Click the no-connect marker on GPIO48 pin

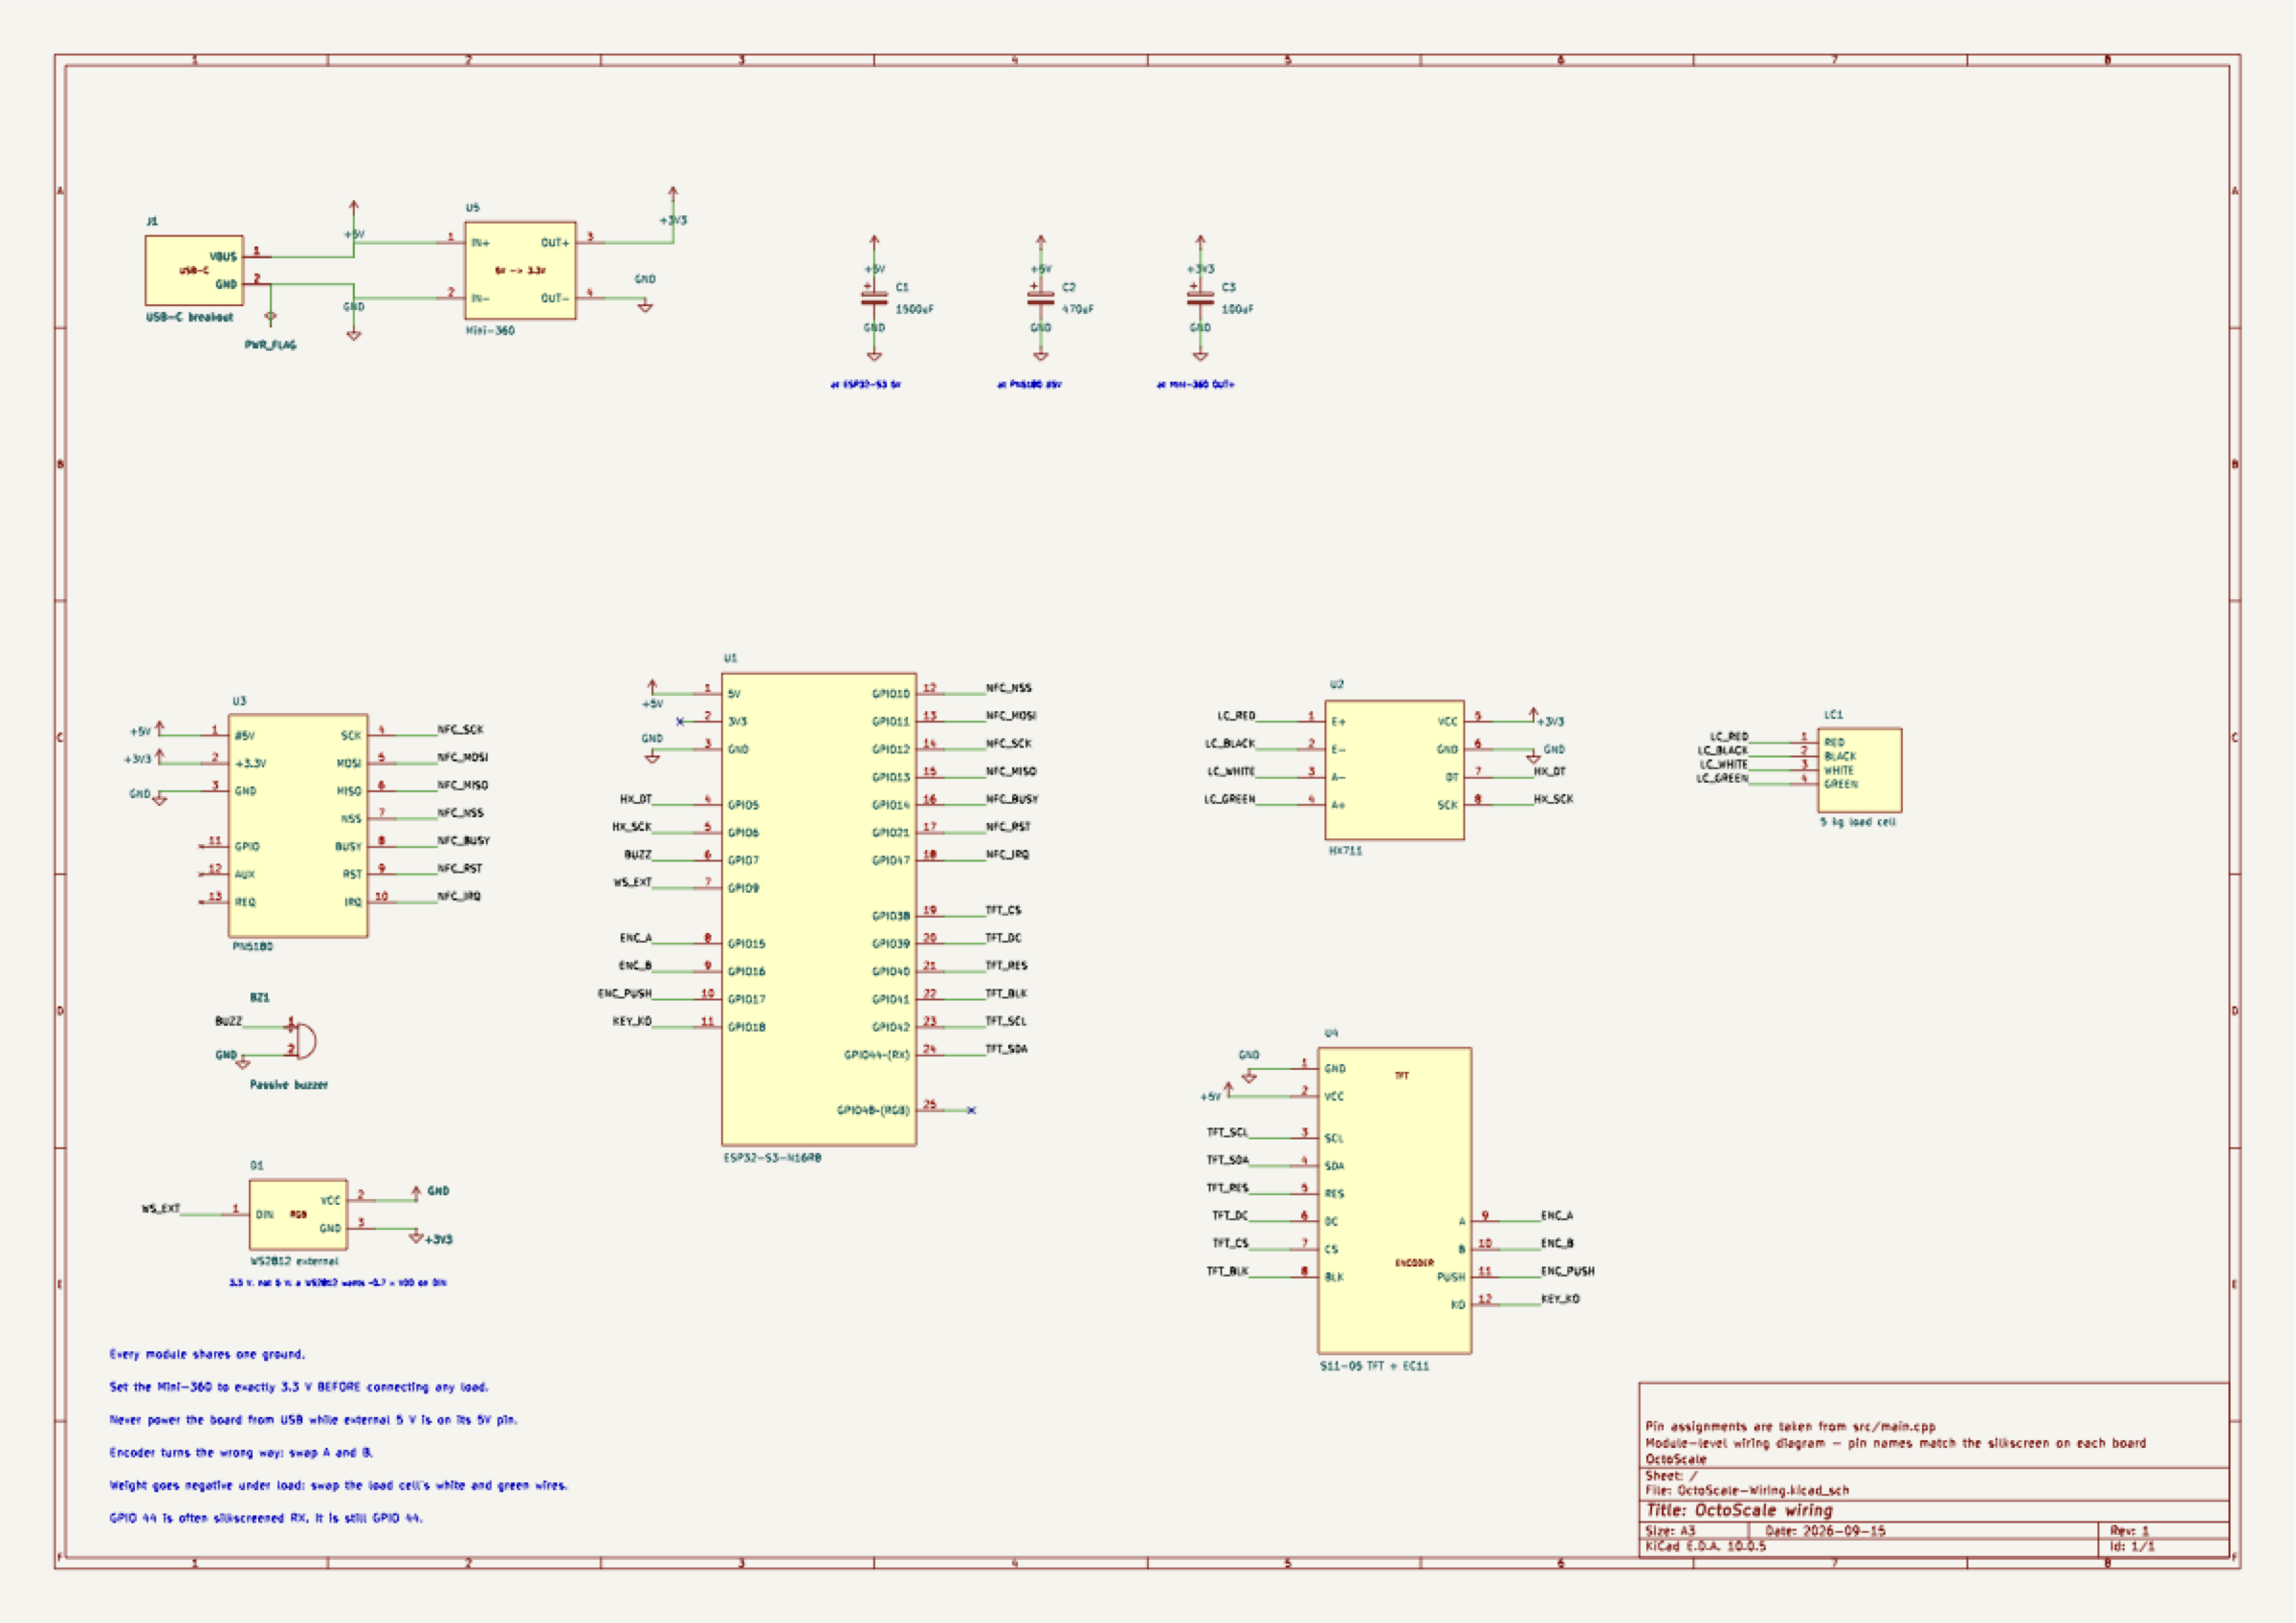click(x=971, y=1110)
